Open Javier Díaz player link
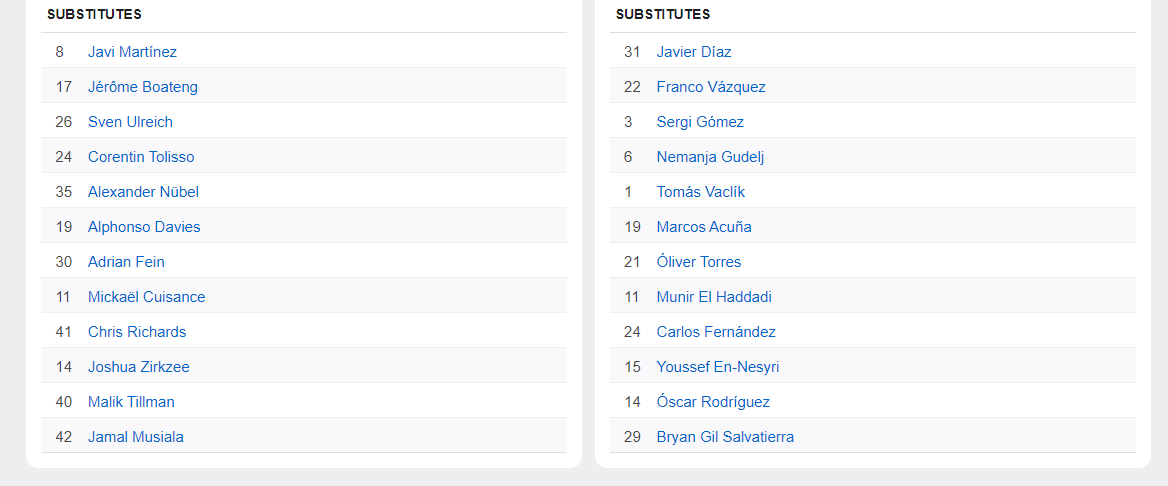 [694, 52]
